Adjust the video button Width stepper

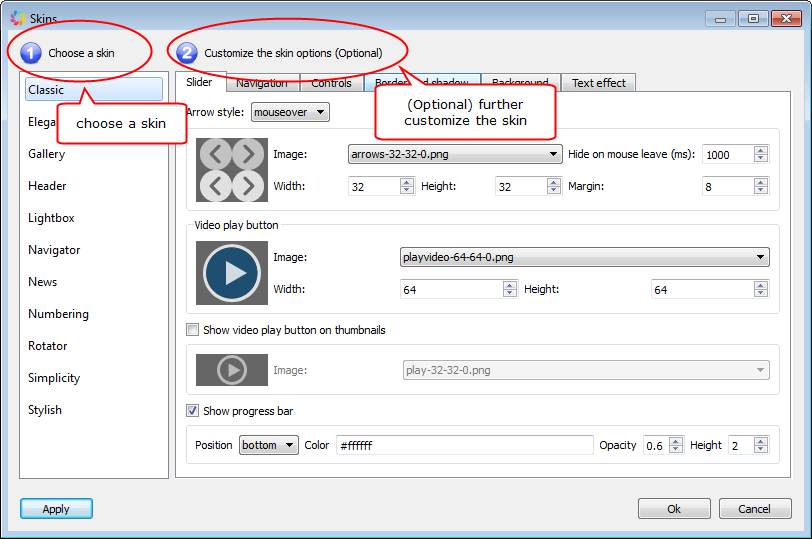point(510,289)
